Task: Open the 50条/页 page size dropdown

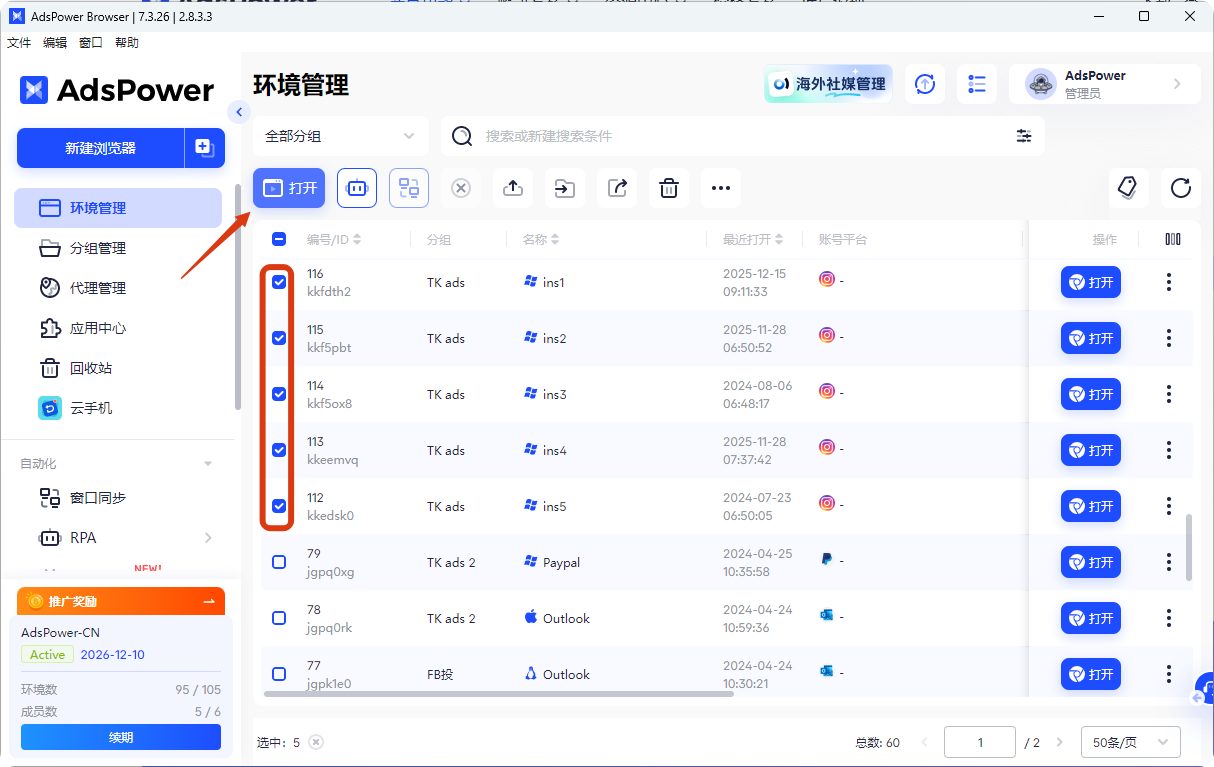Action: click(x=1130, y=741)
